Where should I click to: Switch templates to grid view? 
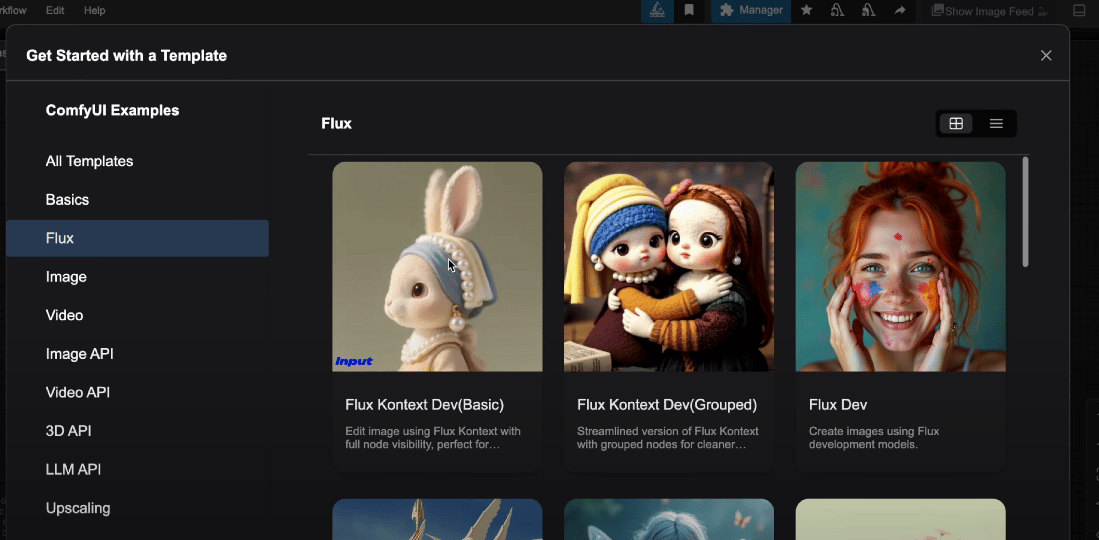(956, 123)
